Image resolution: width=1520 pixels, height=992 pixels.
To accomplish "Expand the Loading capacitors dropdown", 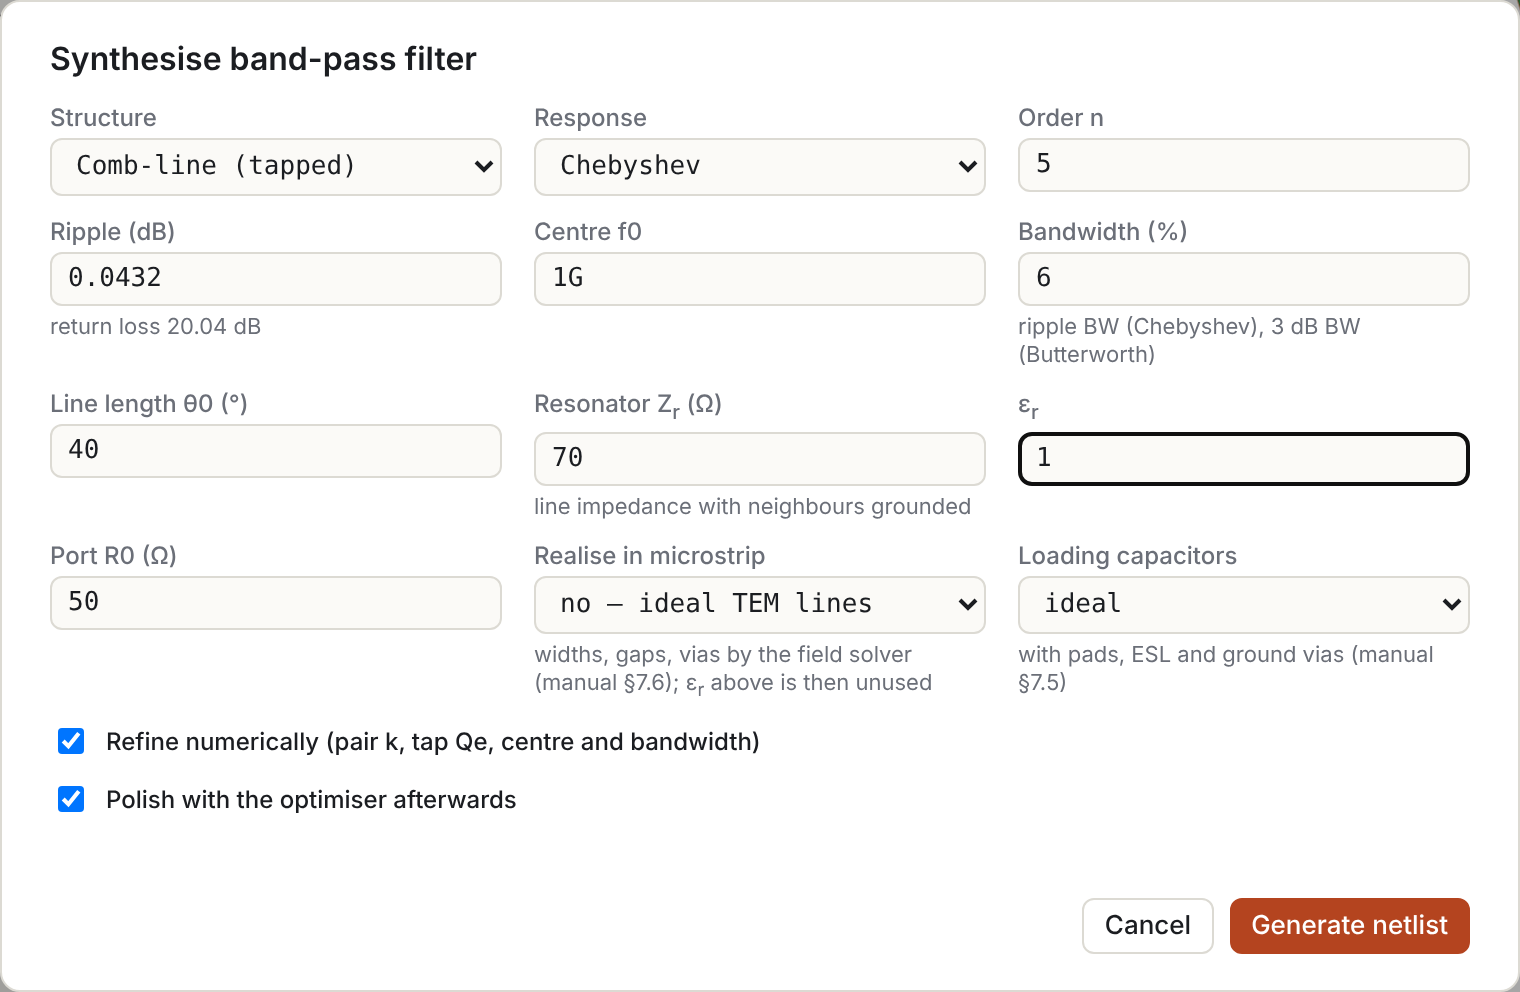I will [x=1244, y=604].
